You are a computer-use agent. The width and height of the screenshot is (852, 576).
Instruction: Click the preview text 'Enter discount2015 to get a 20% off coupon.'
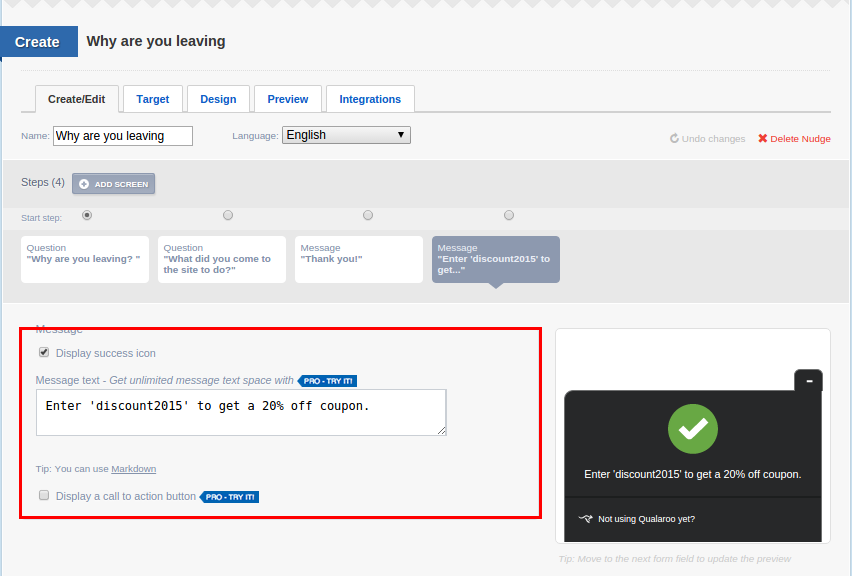click(693, 474)
